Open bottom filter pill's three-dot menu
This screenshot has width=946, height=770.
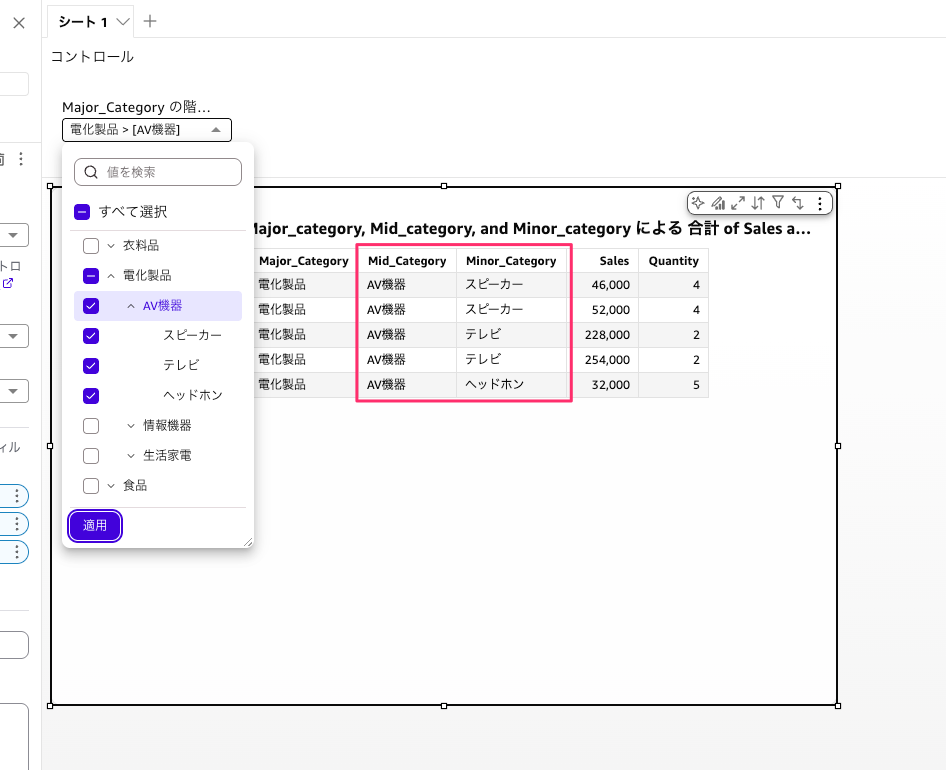coord(17,552)
